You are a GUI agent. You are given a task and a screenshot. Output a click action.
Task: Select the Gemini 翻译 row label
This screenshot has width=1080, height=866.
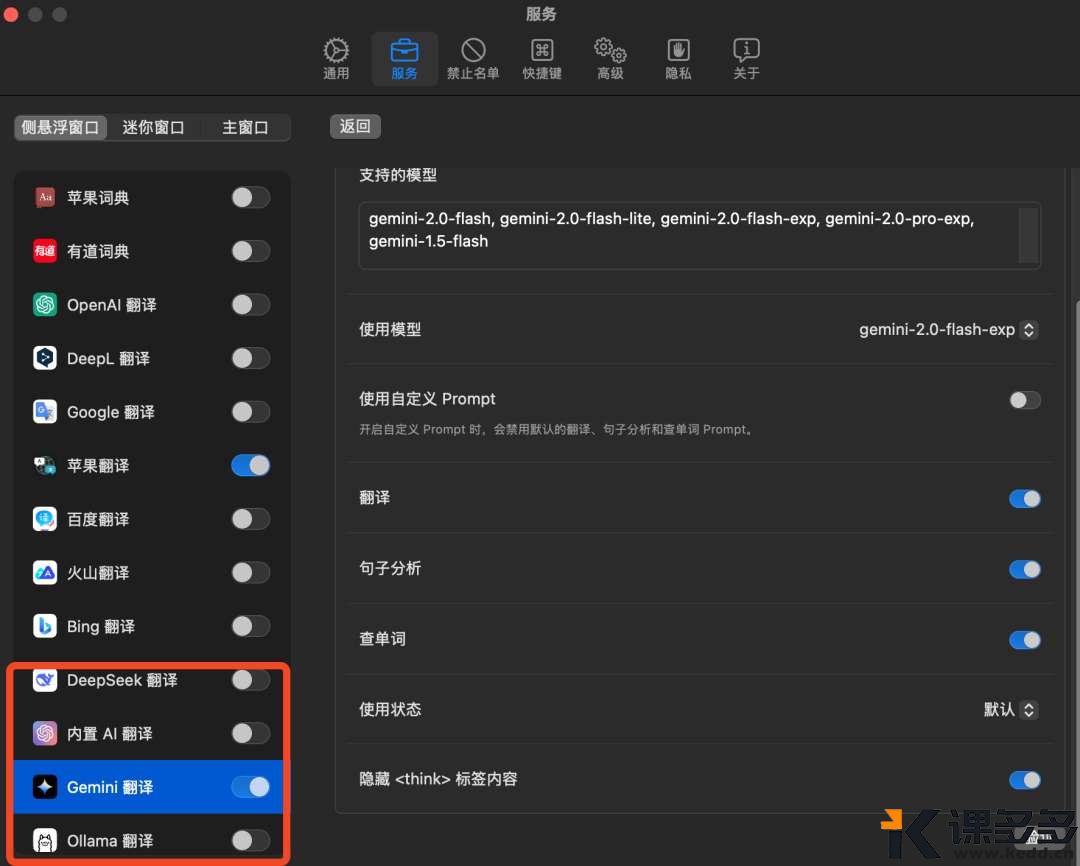tap(110, 787)
